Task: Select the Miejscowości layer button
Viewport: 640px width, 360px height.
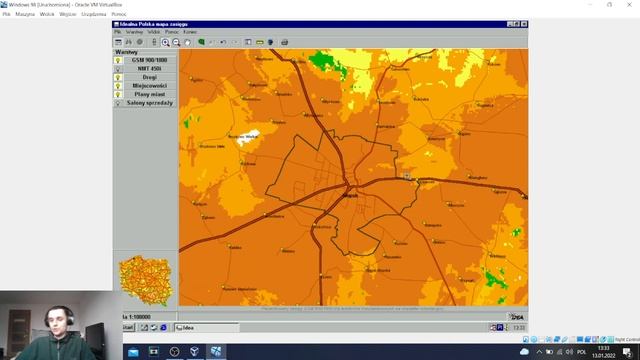Action: click(149, 86)
